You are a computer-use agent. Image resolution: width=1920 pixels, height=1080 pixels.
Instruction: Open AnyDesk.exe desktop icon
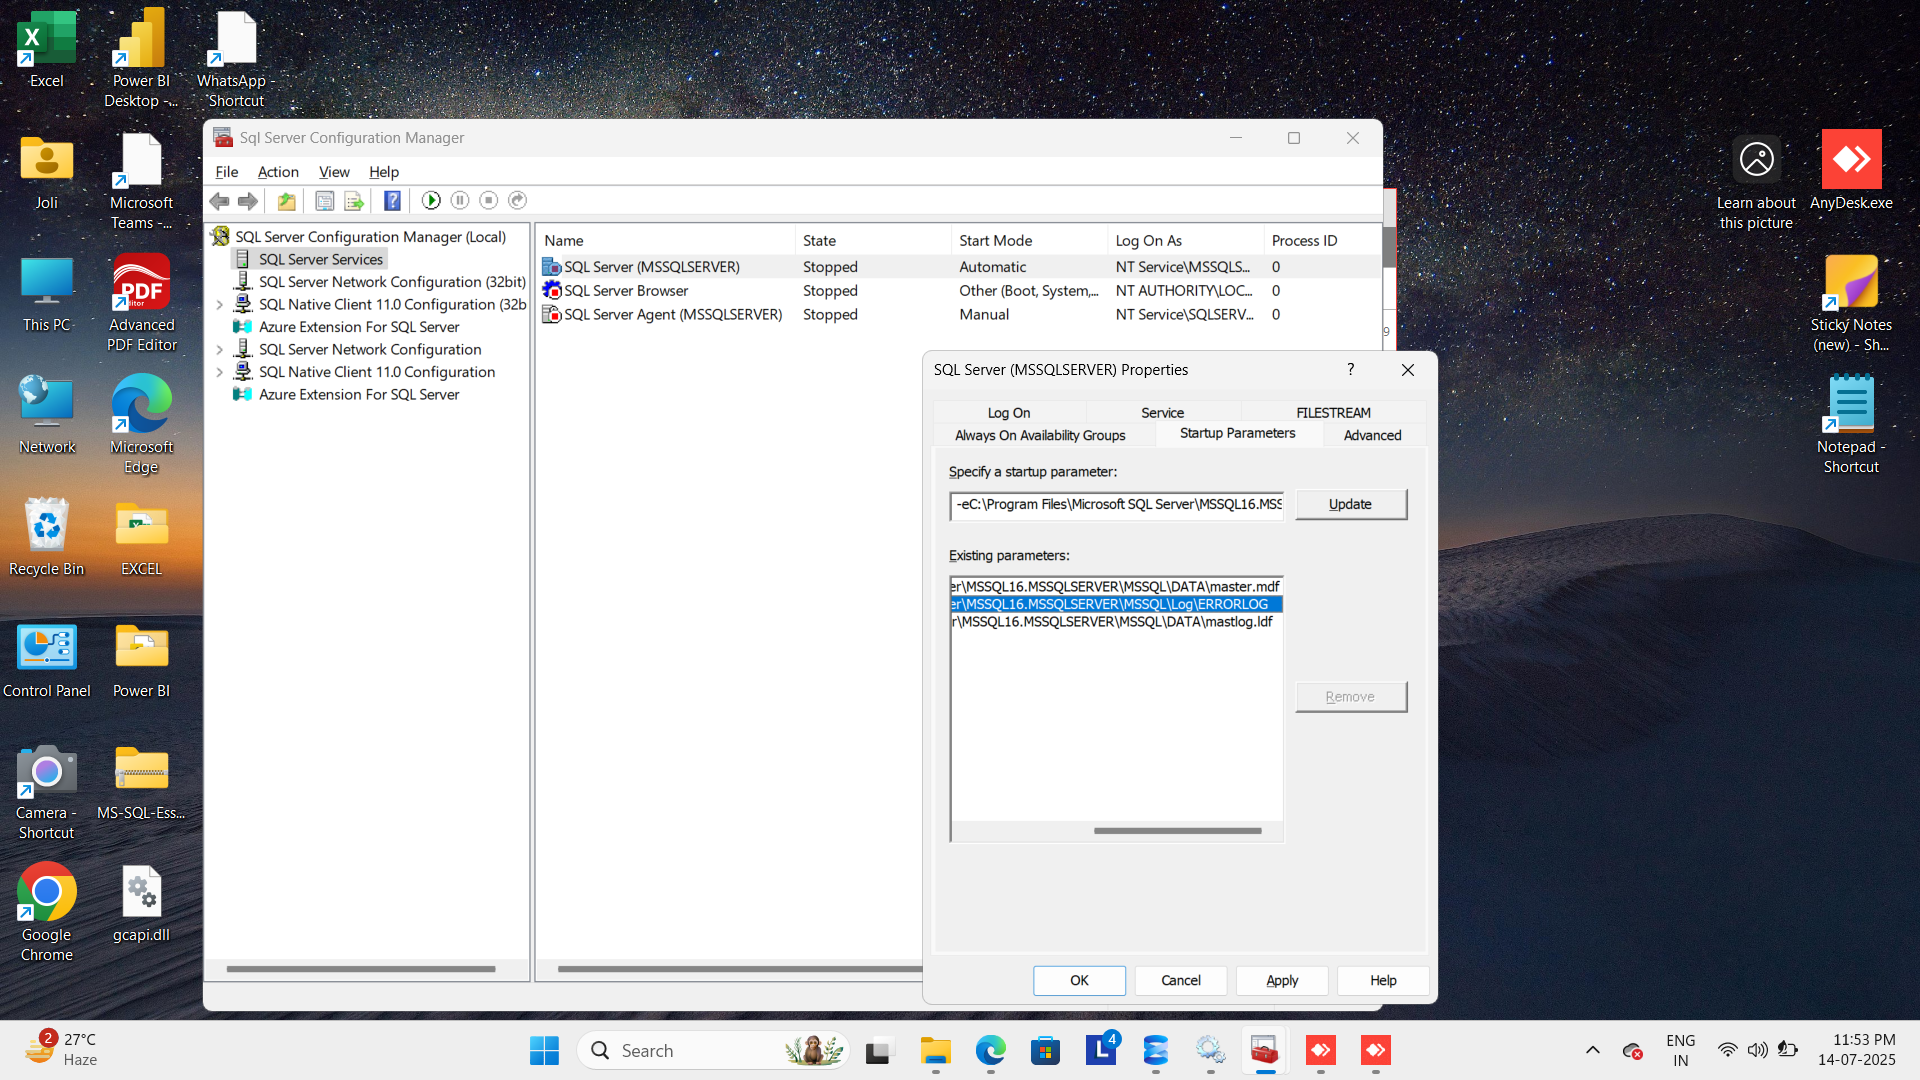tap(1851, 160)
